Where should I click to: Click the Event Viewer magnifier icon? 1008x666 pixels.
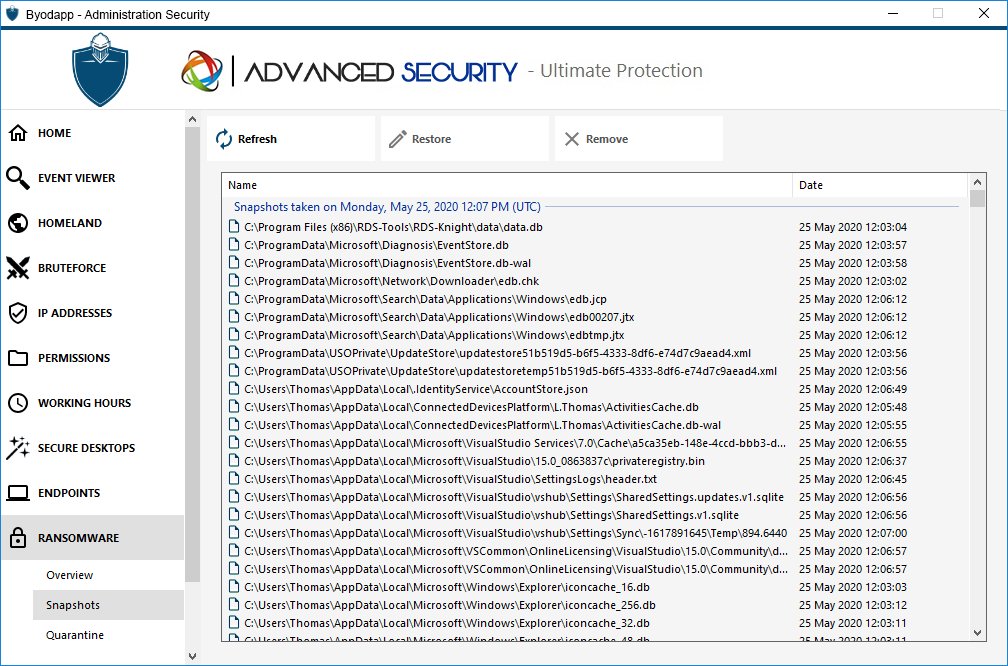tap(18, 178)
